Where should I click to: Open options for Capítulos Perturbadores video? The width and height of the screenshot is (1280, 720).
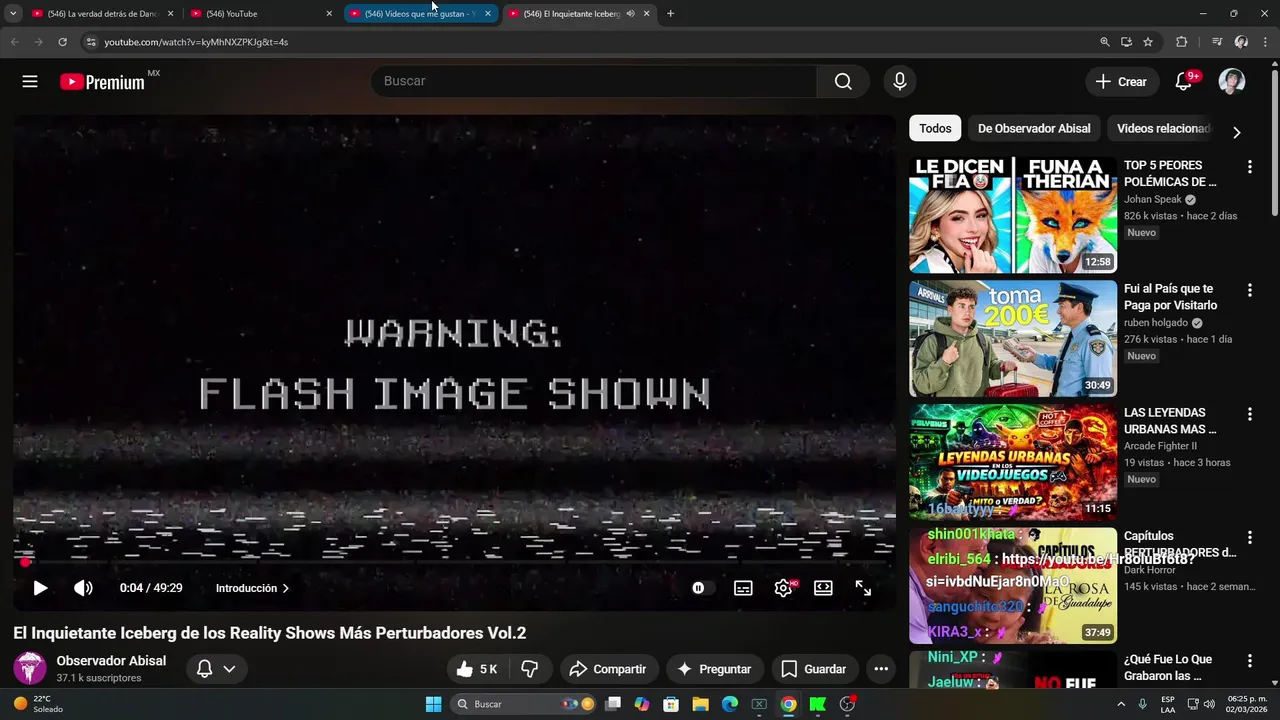(1249, 537)
